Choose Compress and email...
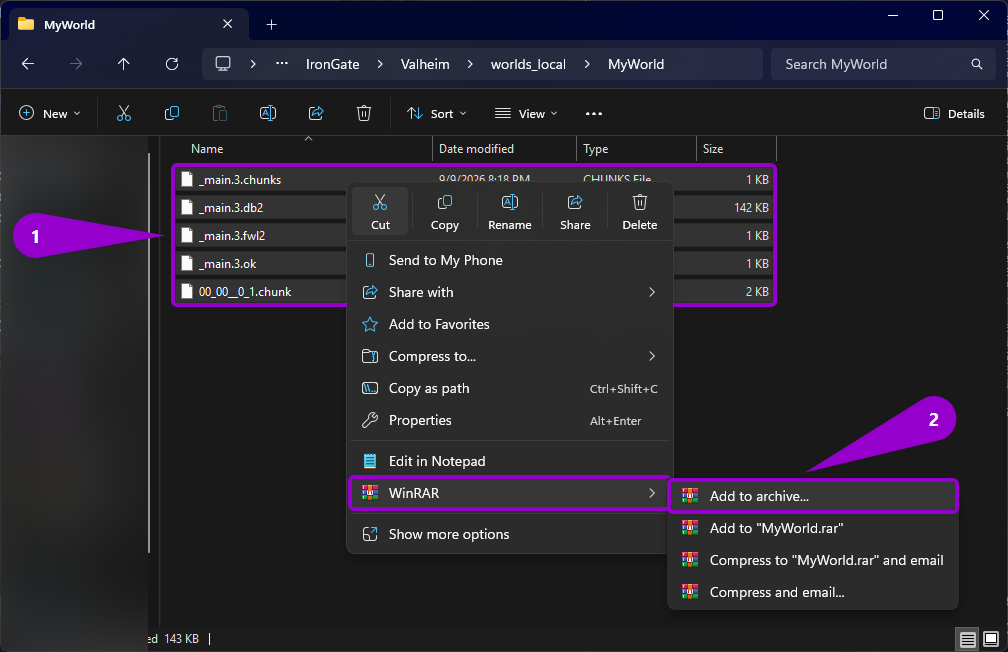1008x652 pixels. (x=813, y=592)
